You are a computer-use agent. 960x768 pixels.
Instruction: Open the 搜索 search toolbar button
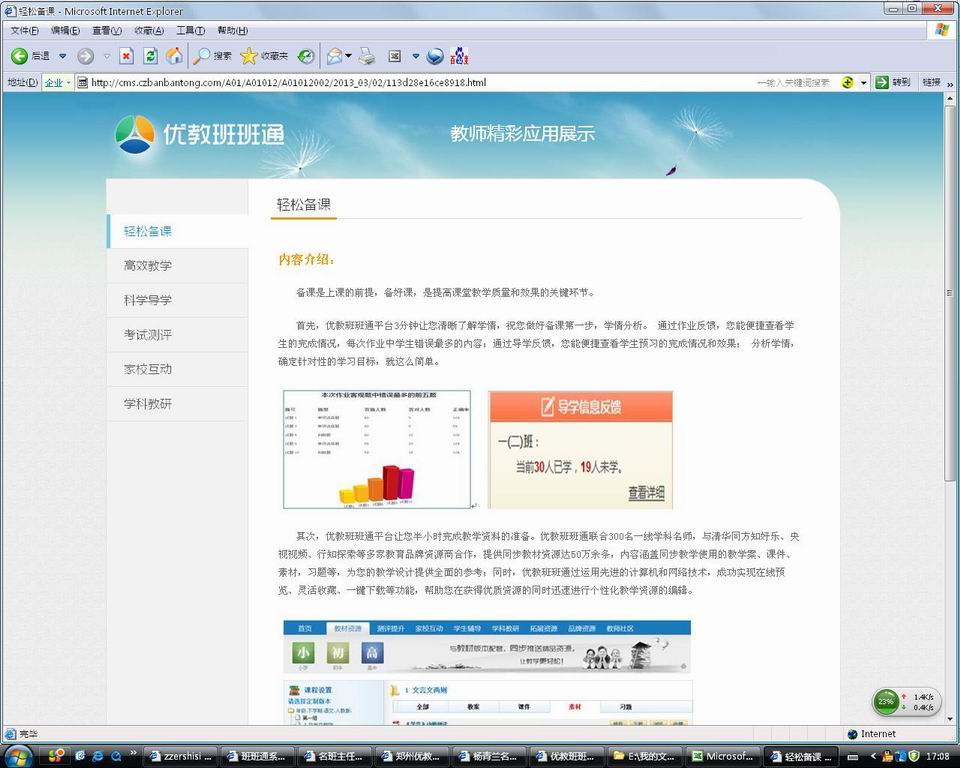[x=212, y=56]
